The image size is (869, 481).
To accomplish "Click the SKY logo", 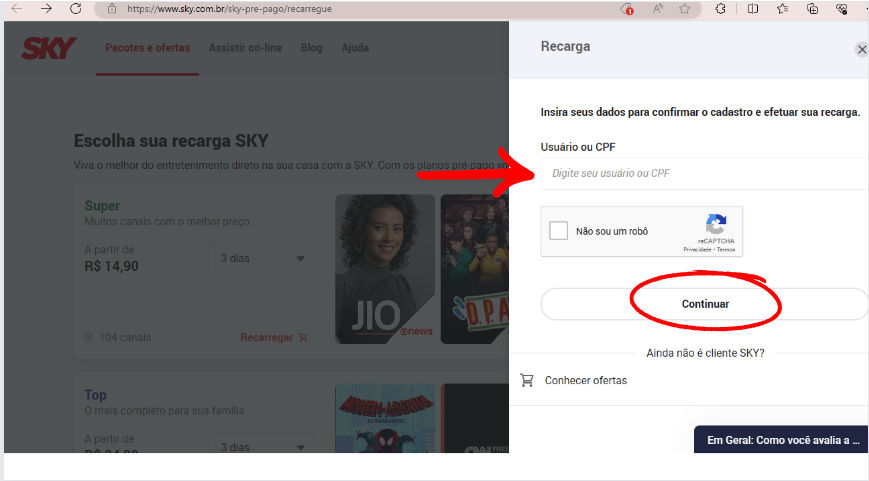I will pyautogui.click(x=49, y=48).
